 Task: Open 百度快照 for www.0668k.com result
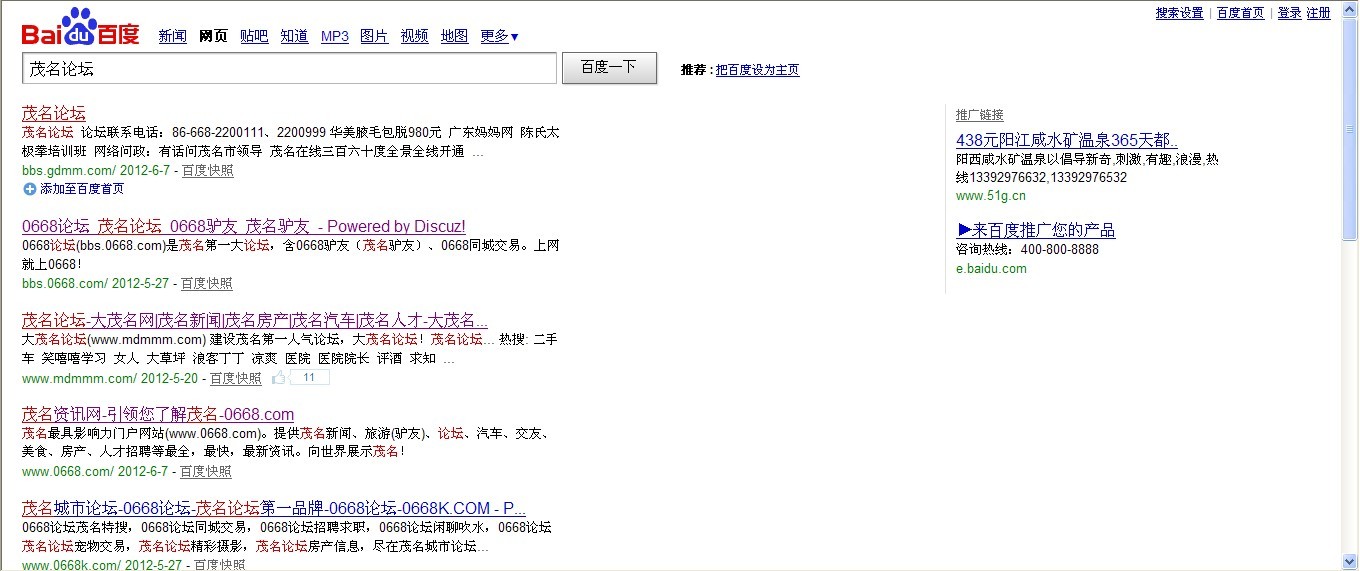click(219, 565)
